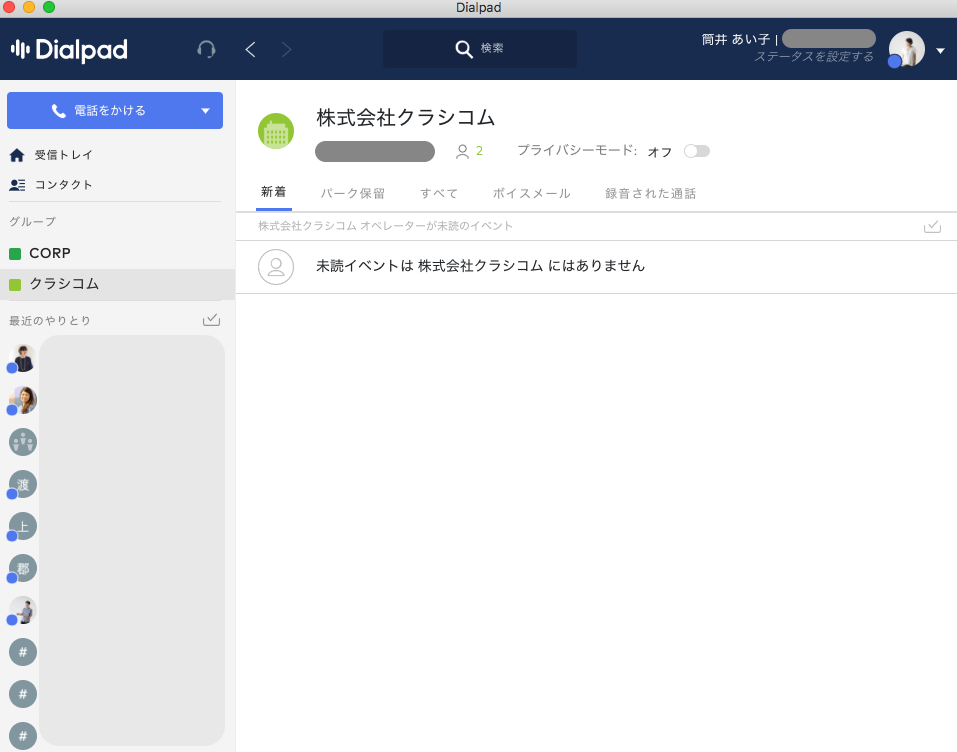Switch to the 録音された通話 tab
Screen dimensions: 957x752
pyautogui.click(x=651, y=193)
